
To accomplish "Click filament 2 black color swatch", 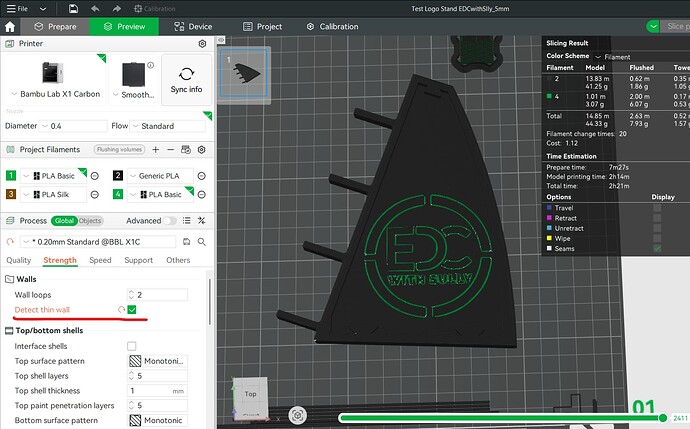I will [117, 176].
